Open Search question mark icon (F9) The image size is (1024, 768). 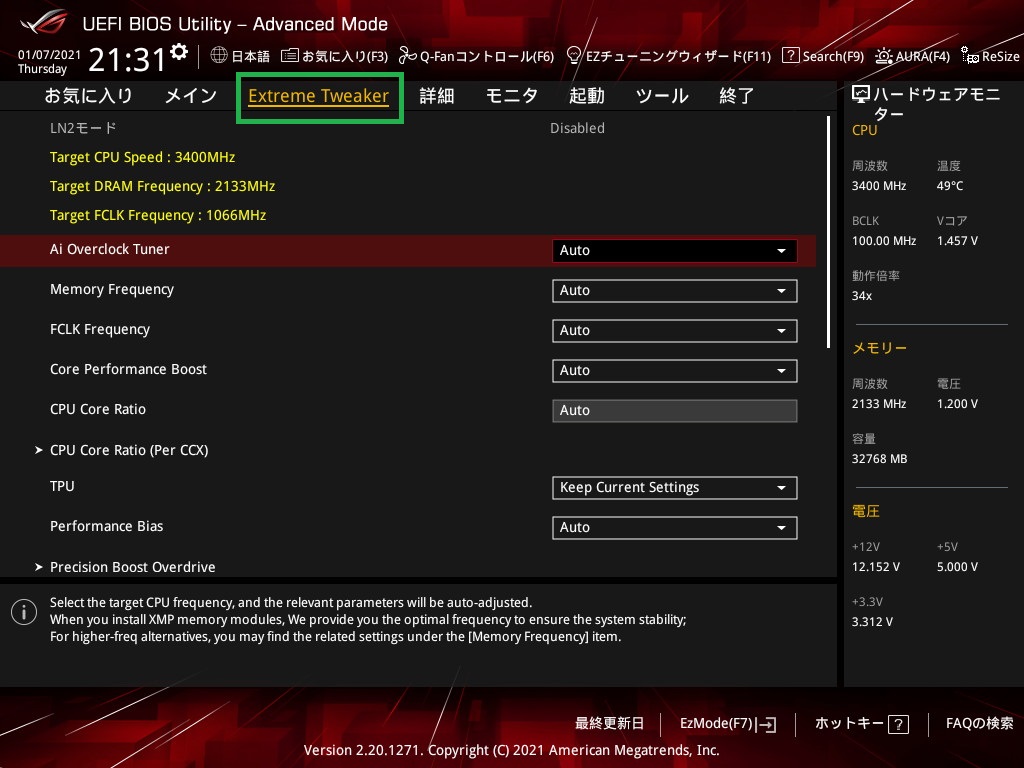tap(790, 56)
